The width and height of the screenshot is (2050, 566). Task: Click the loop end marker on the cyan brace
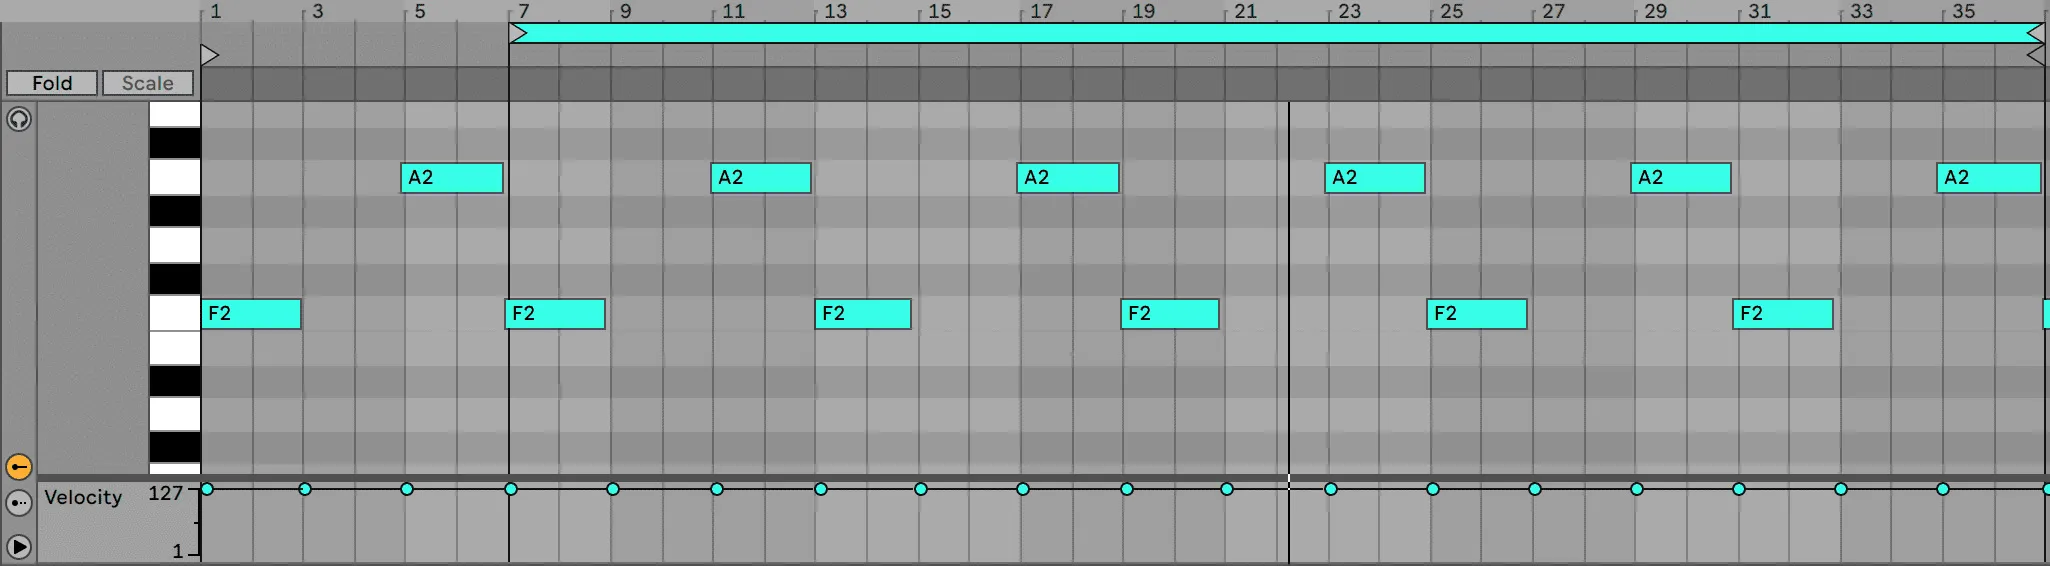[2035, 34]
